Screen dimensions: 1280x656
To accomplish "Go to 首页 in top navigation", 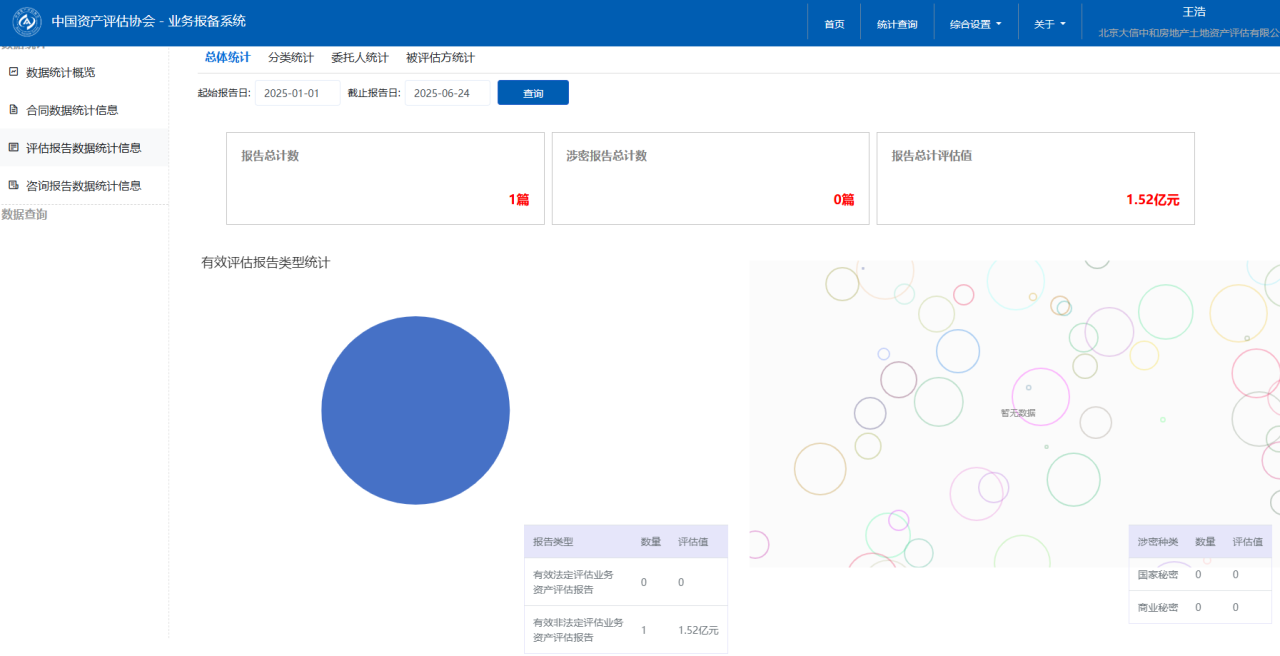I will (834, 24).
